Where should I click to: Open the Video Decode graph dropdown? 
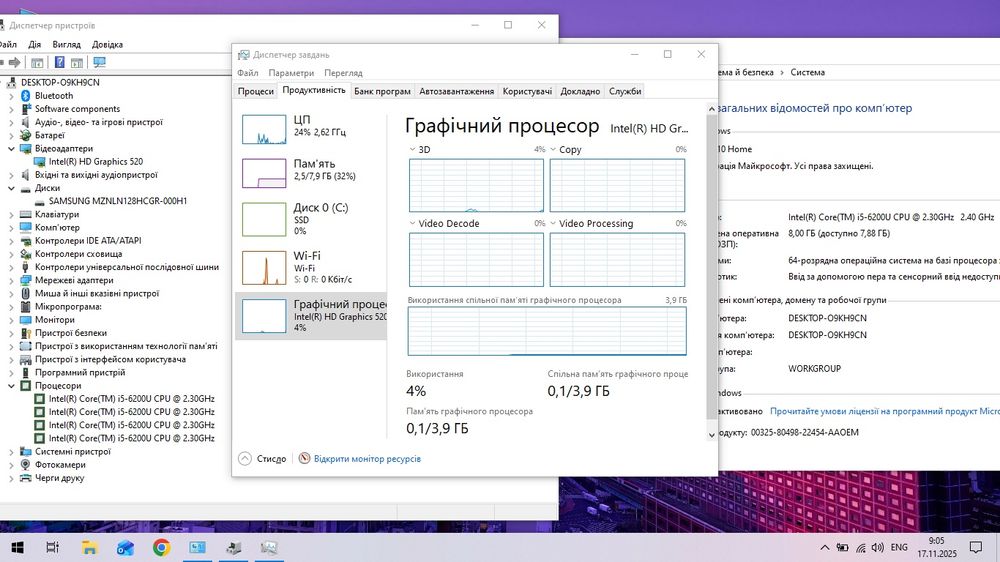(x=413, y=223)
